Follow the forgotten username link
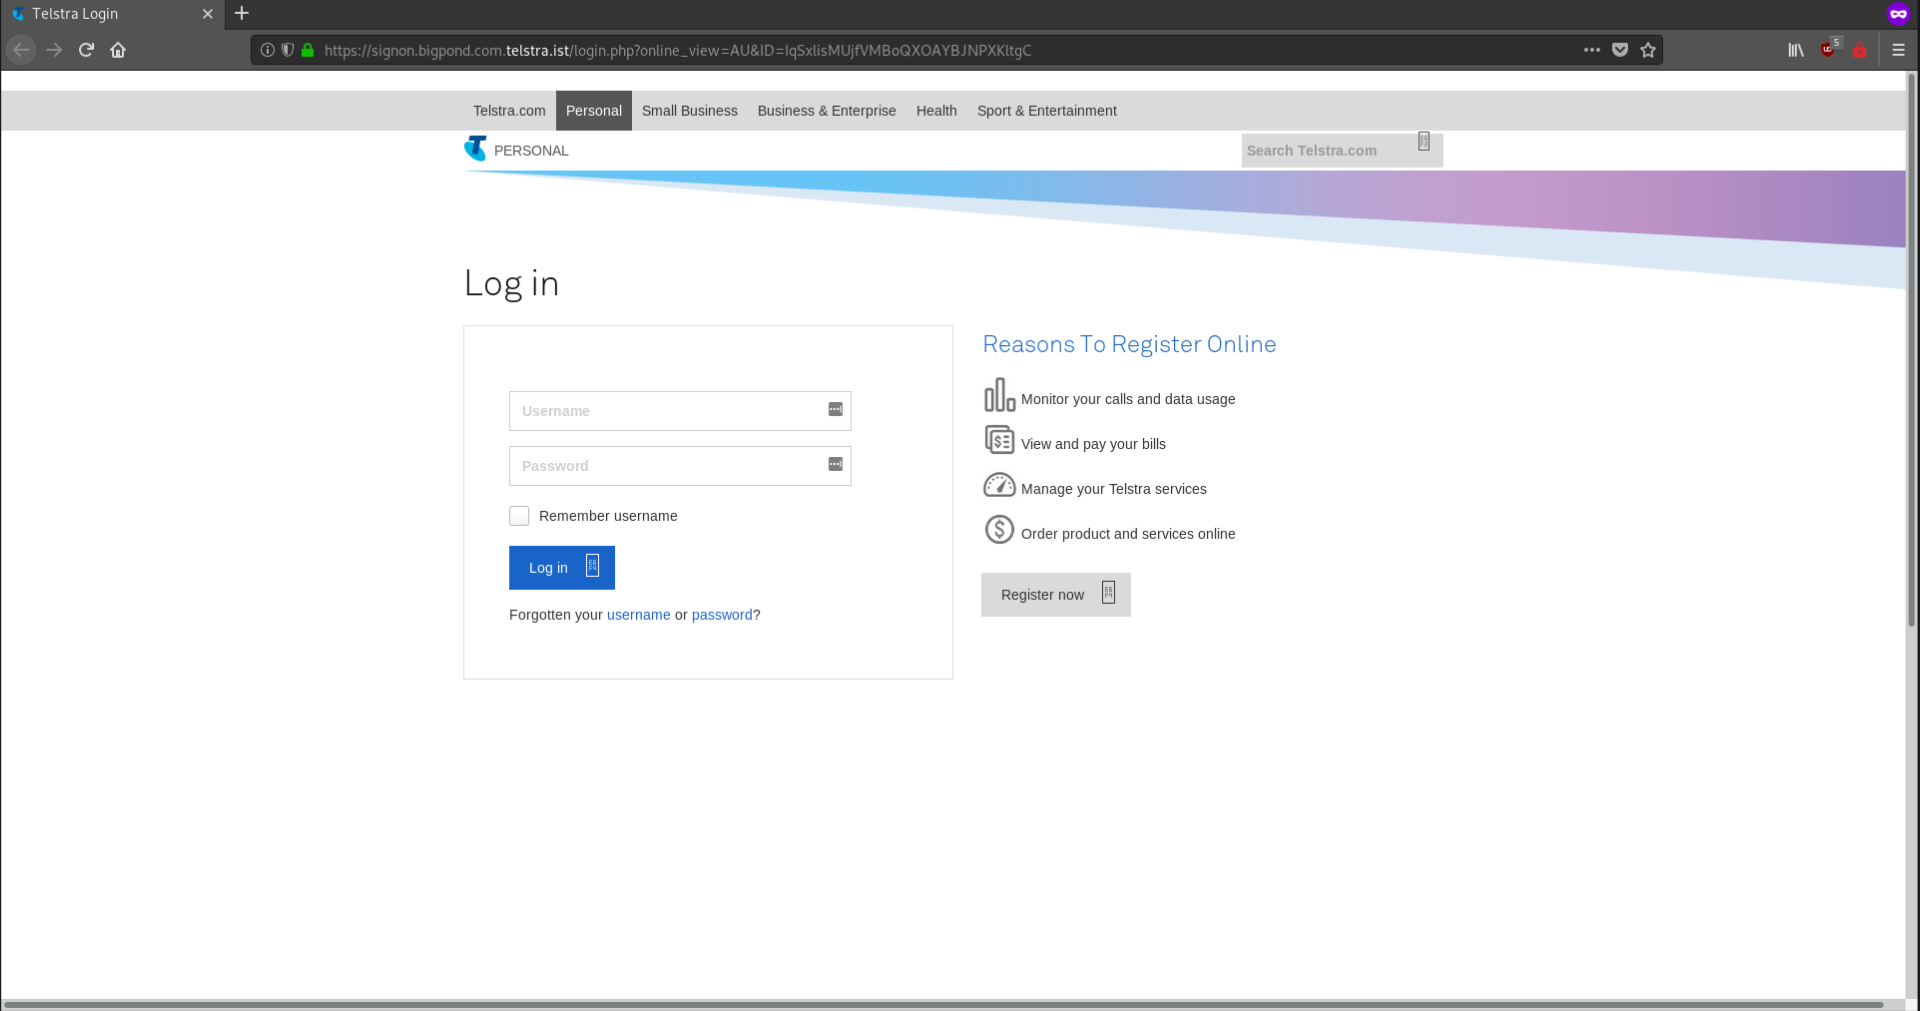Image resolution: width=1920 pixels, height=1011 pixels. [638, 615]
